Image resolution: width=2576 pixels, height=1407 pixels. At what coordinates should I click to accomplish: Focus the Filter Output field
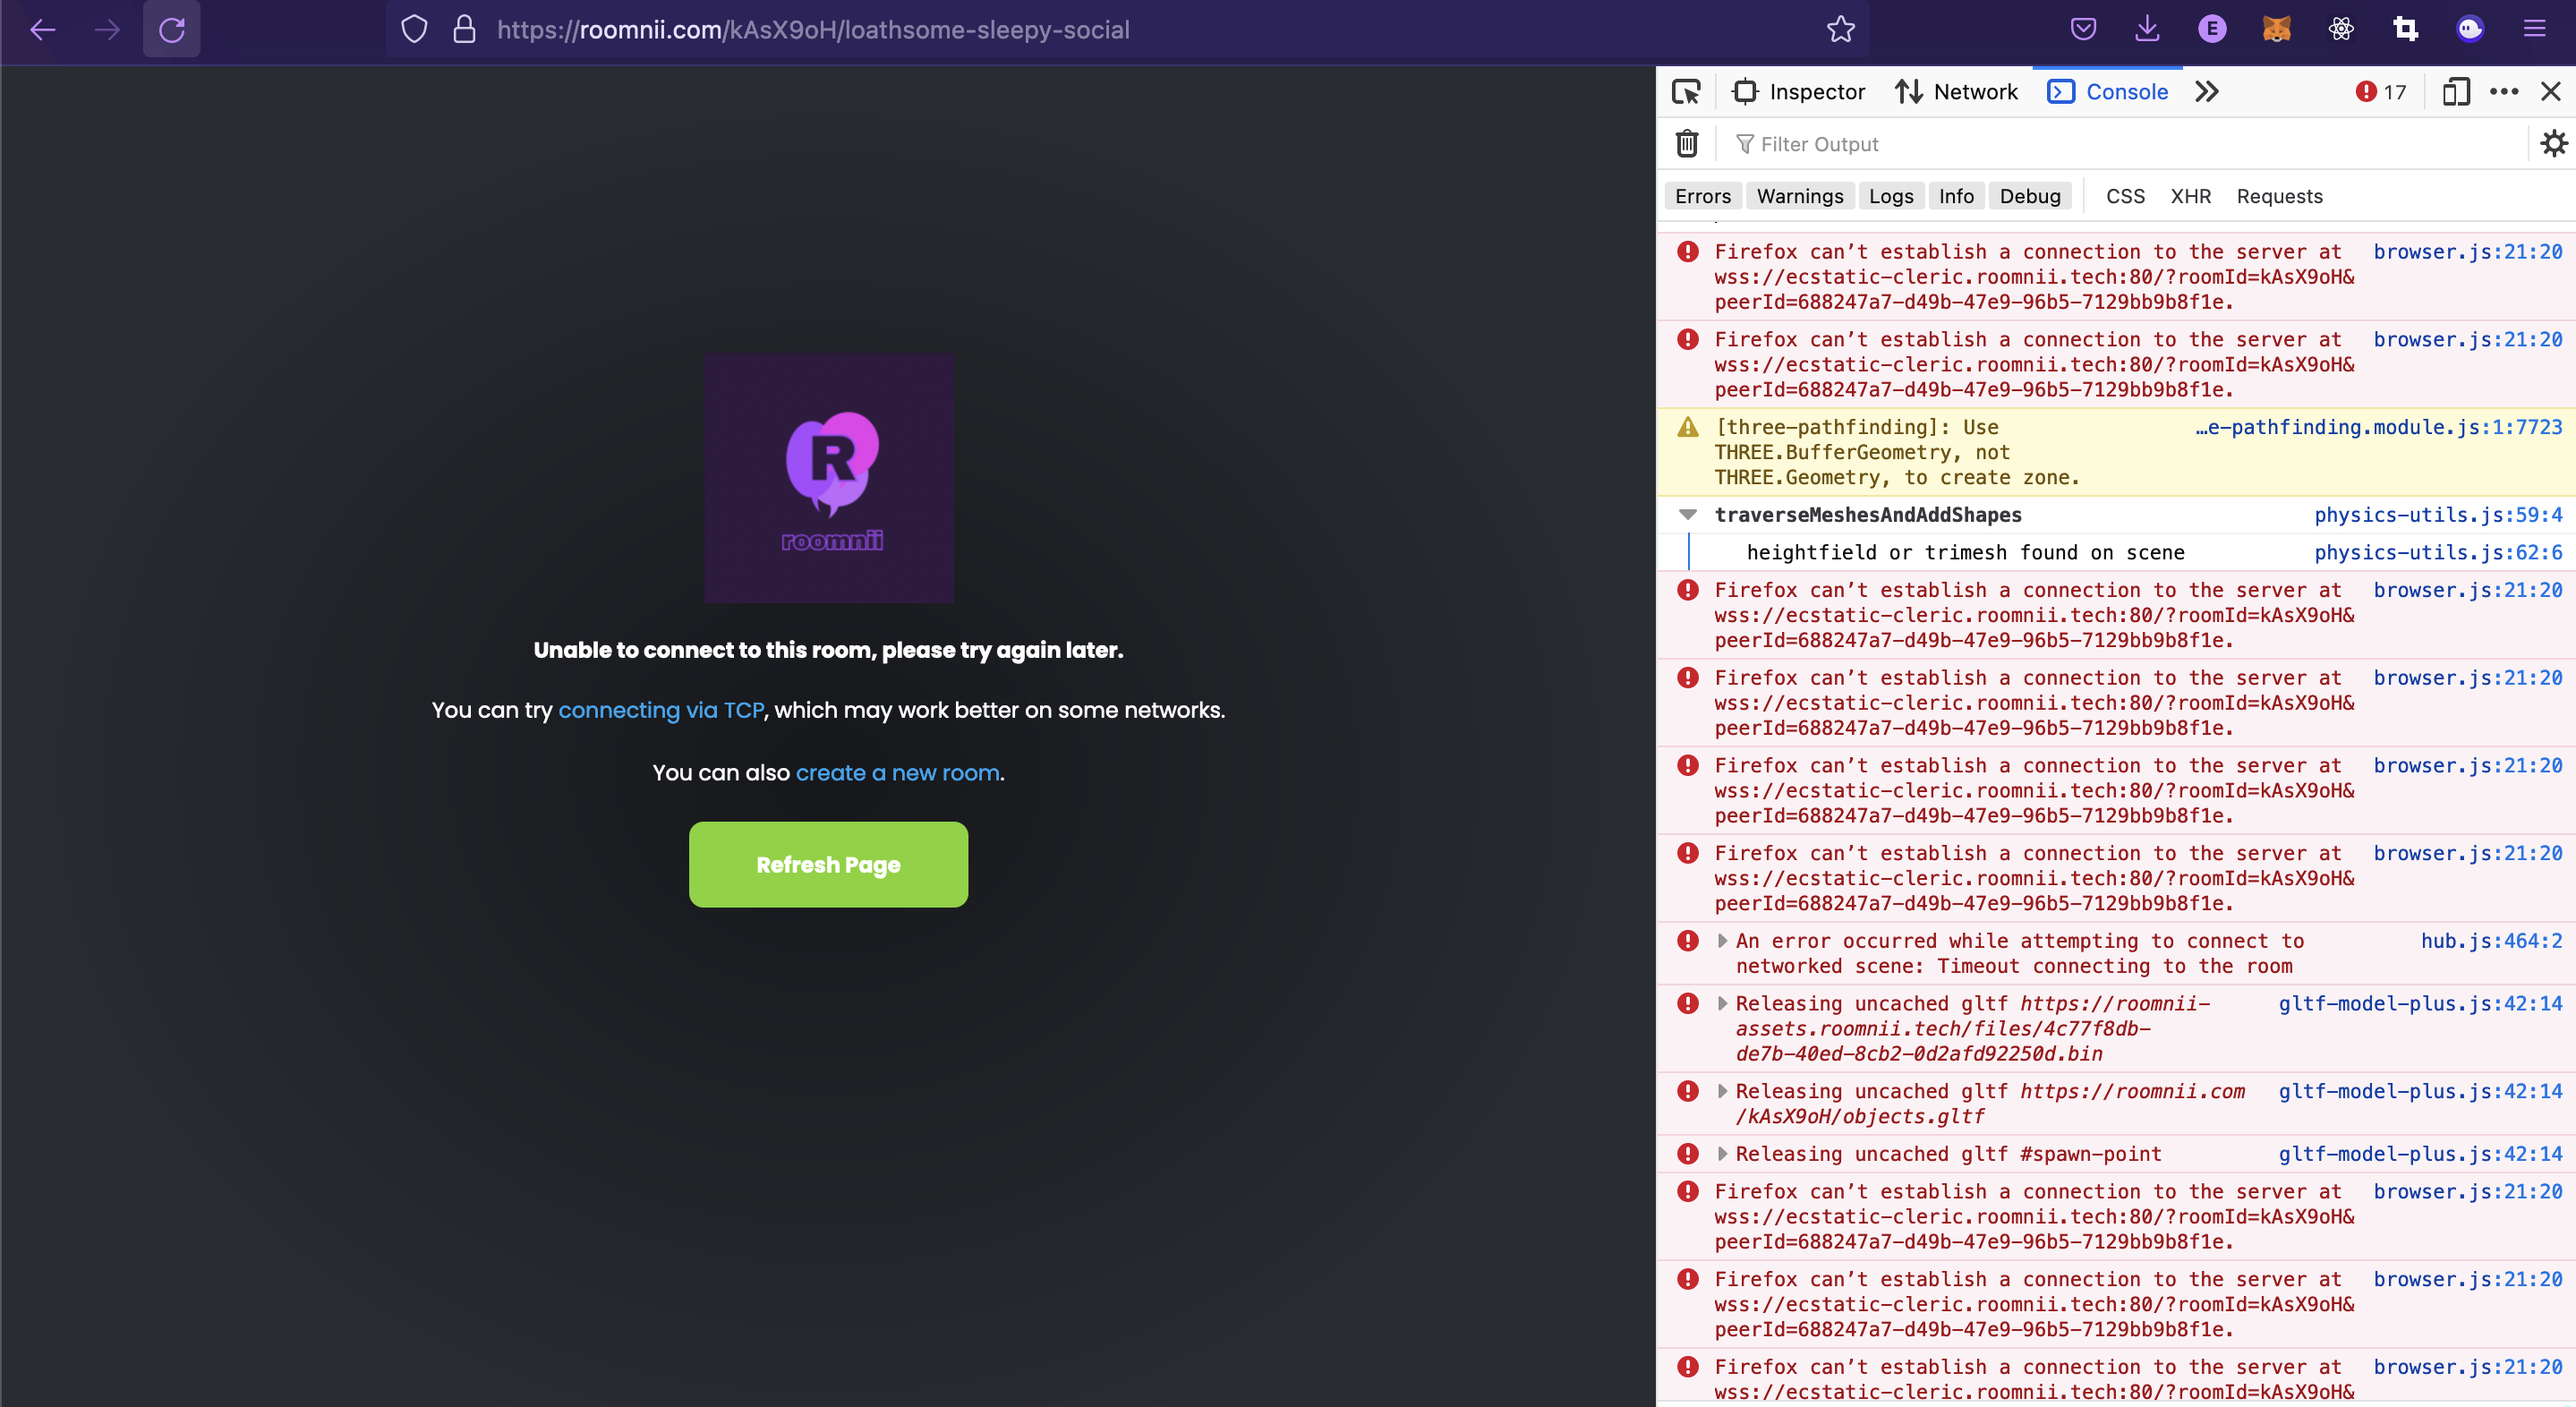click(x=2120, y=144)
